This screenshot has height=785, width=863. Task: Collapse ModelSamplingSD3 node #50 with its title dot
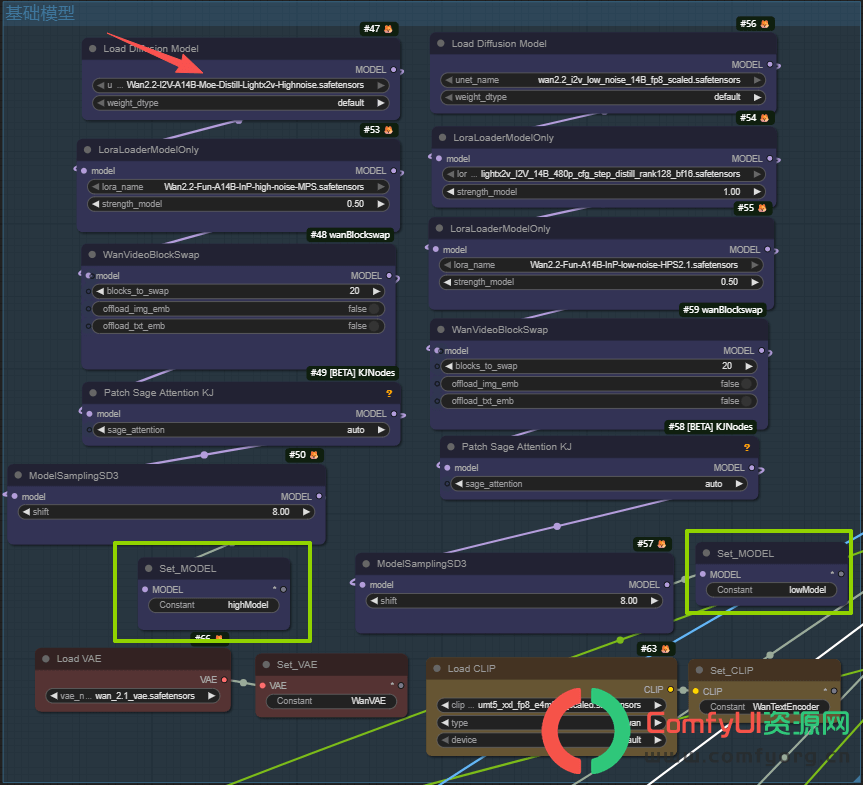pos(18,475)
